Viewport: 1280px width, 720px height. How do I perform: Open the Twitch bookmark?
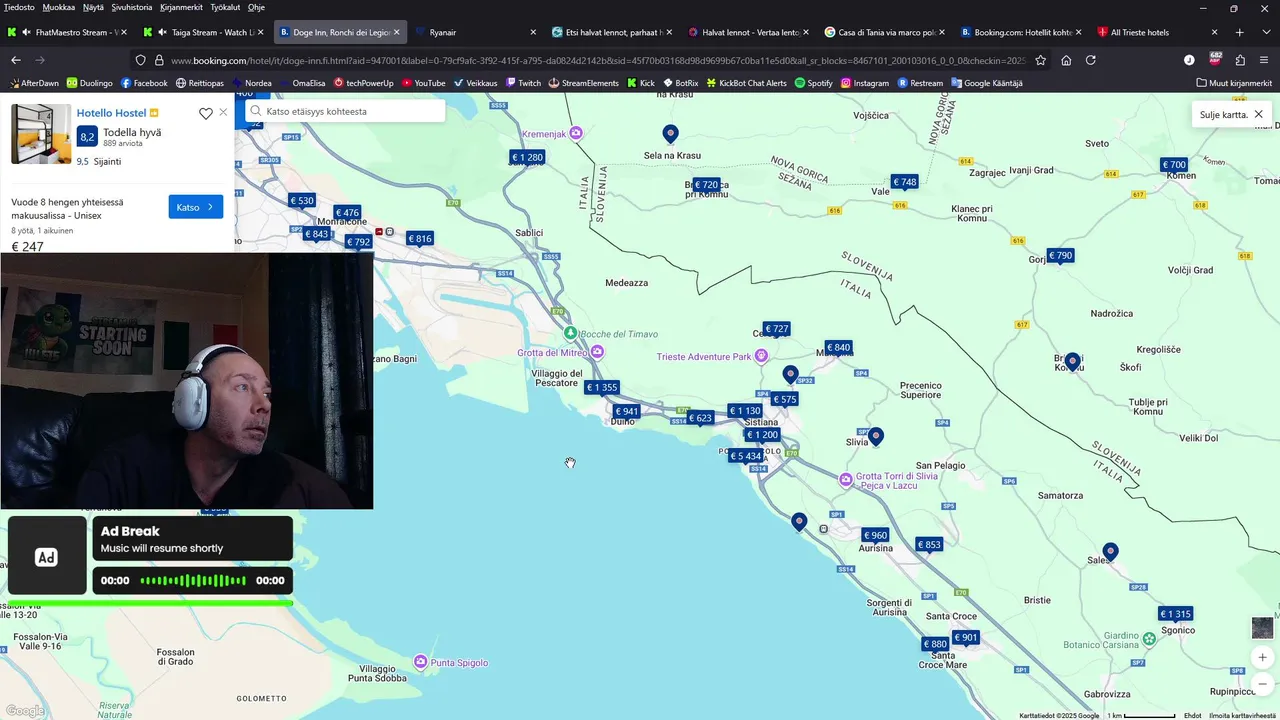523,83
